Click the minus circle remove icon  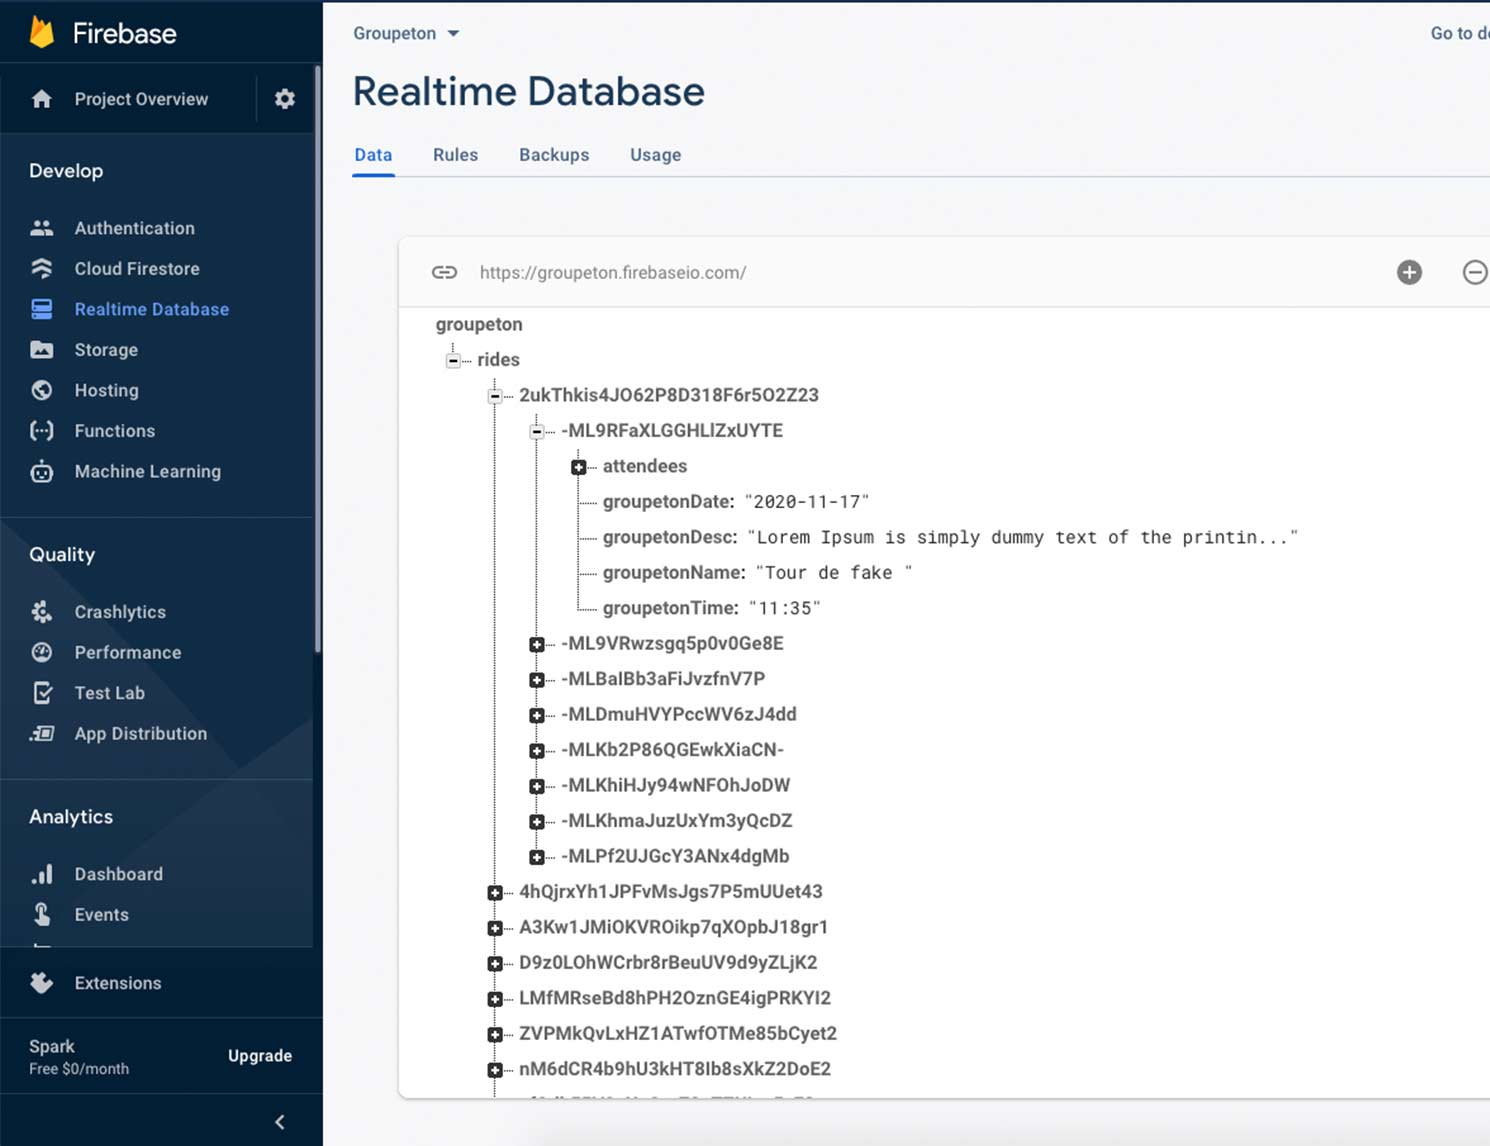click(x=1475, y=272)
